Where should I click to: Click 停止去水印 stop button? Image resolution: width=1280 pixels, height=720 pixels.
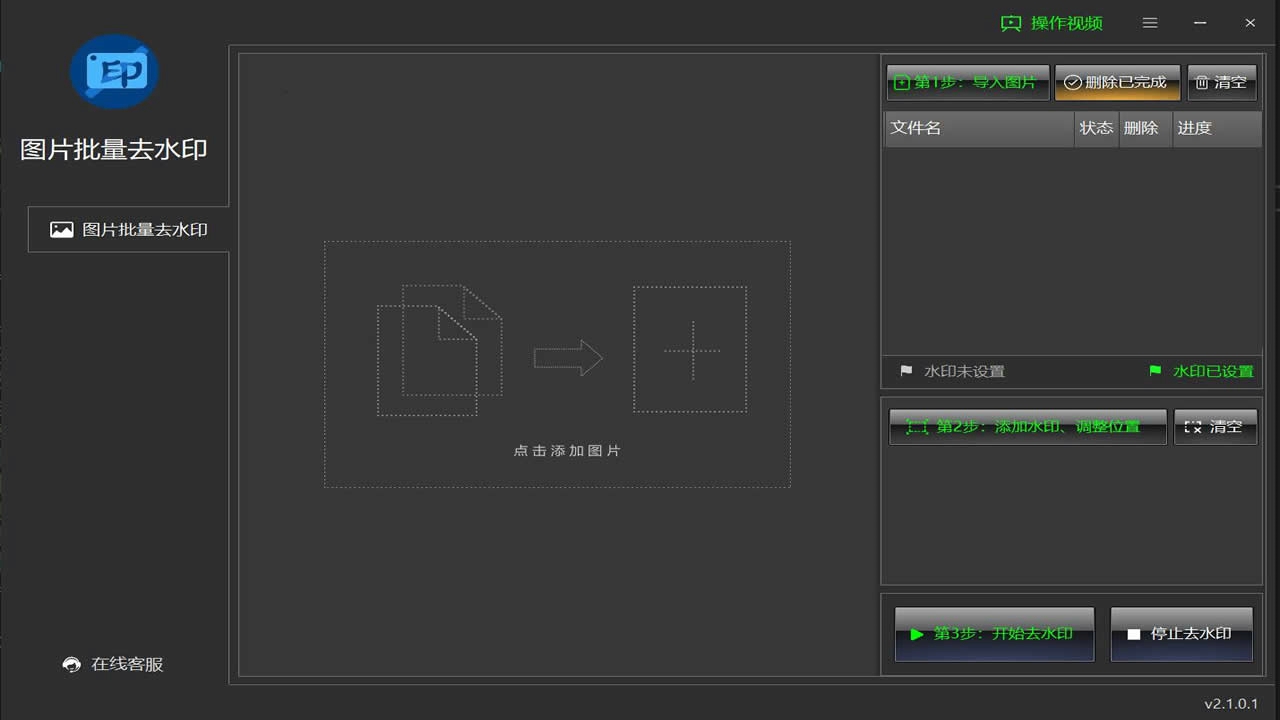point(1180,634)
